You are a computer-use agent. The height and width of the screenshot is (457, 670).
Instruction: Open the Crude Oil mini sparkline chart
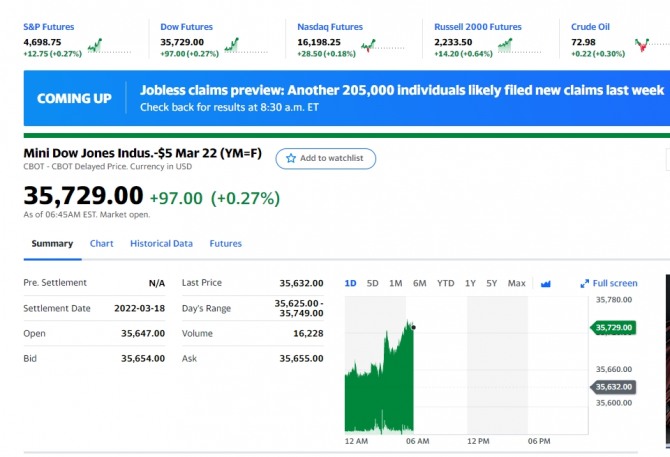652,45
